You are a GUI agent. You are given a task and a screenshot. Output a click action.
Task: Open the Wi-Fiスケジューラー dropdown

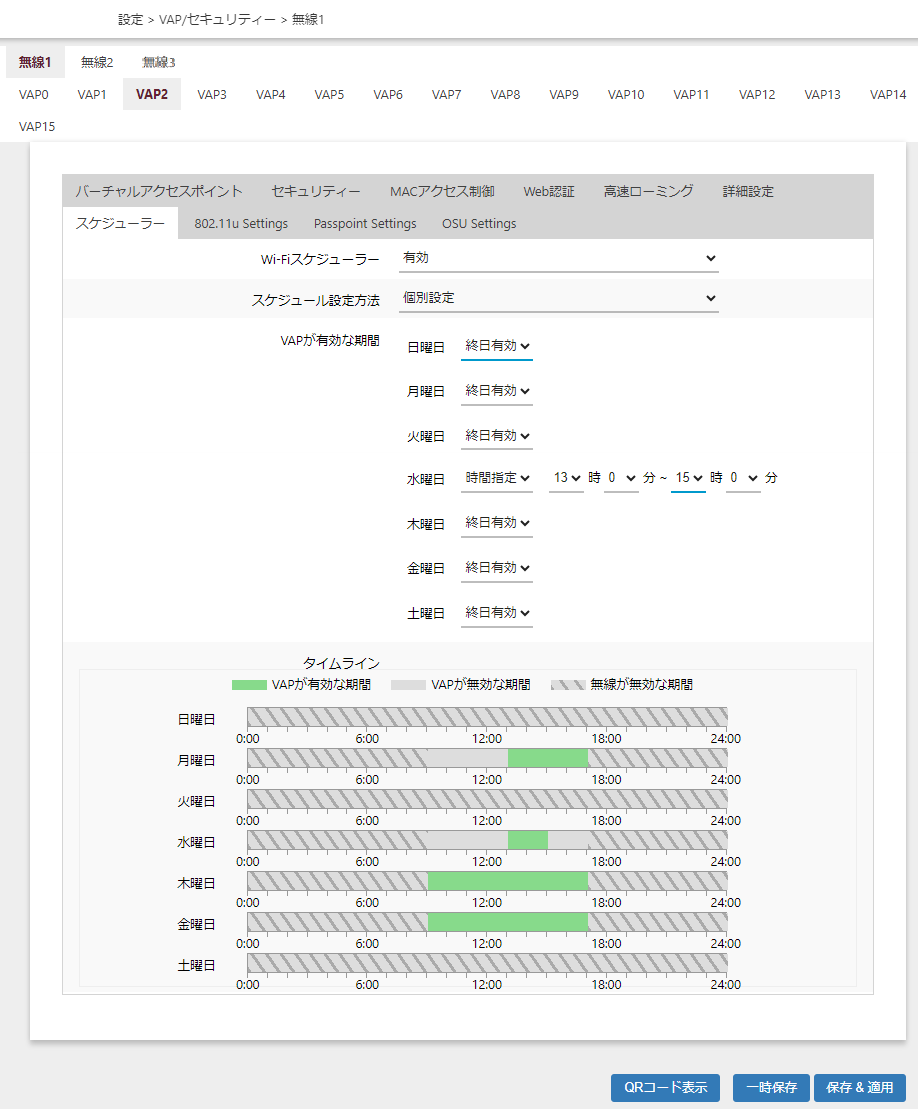[558, 258]
